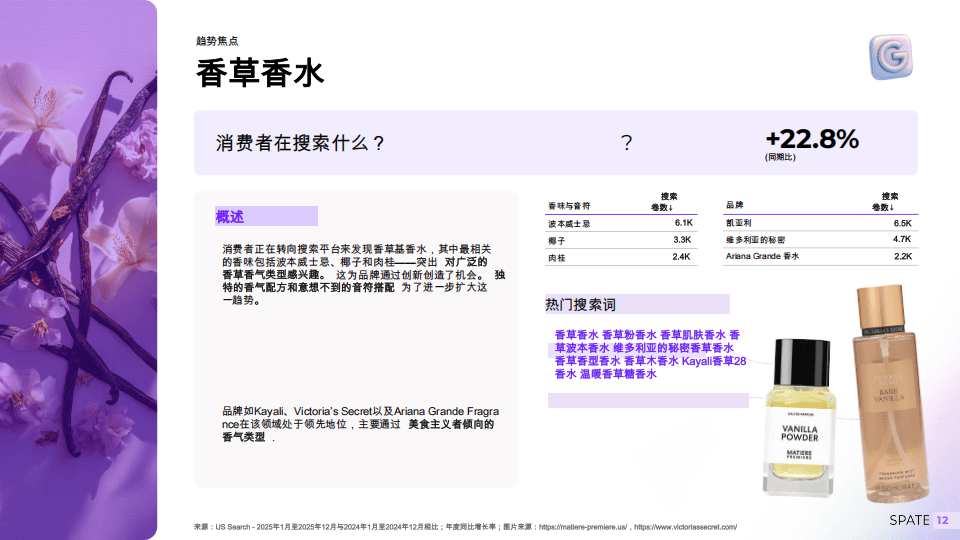This screenshot has height=540, width=960.
Task: Click the 概述 section heading
Action: click(x=230, y=216)
